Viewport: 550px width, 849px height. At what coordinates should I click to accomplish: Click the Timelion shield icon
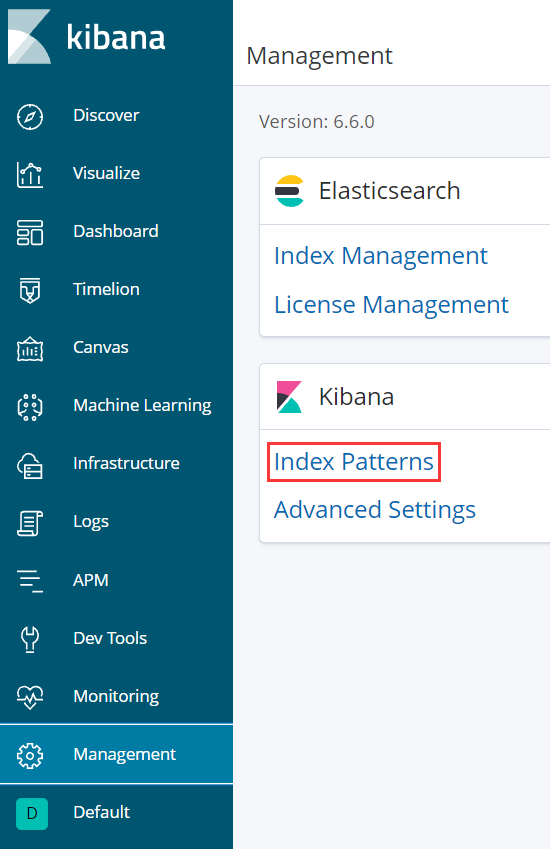point(30,291)
